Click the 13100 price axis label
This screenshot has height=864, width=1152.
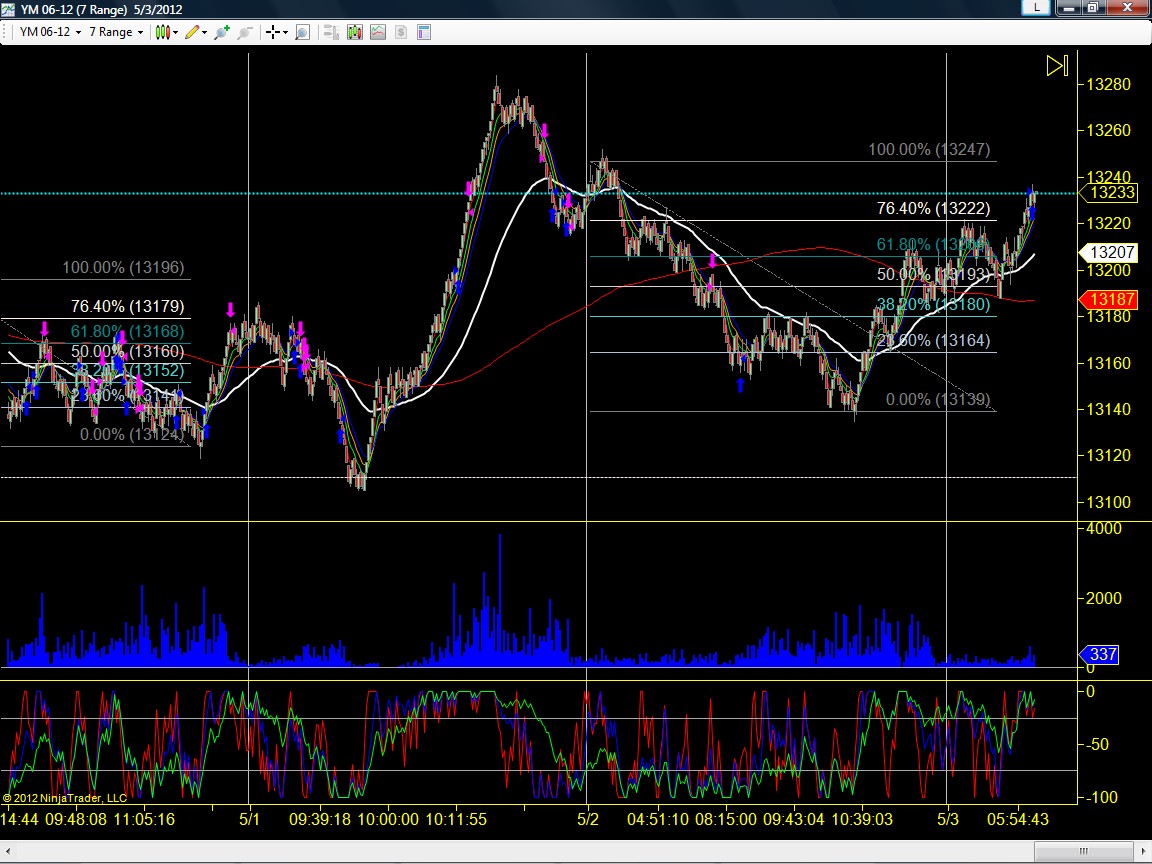(1108, 502)
